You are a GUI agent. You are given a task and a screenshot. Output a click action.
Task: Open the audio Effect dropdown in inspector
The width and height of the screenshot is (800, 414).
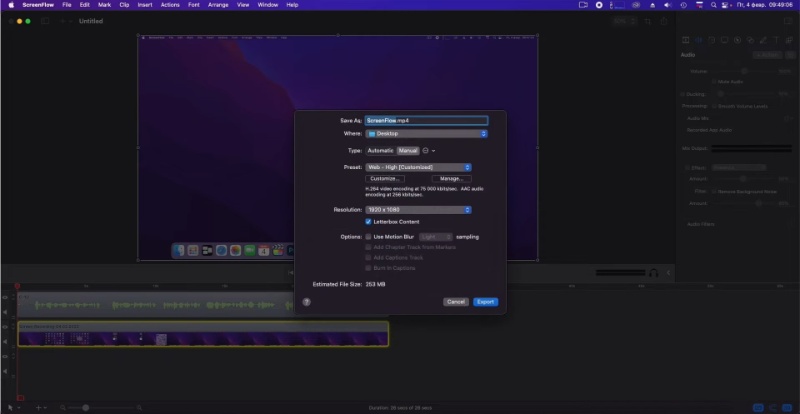click(x=738, y=167)
